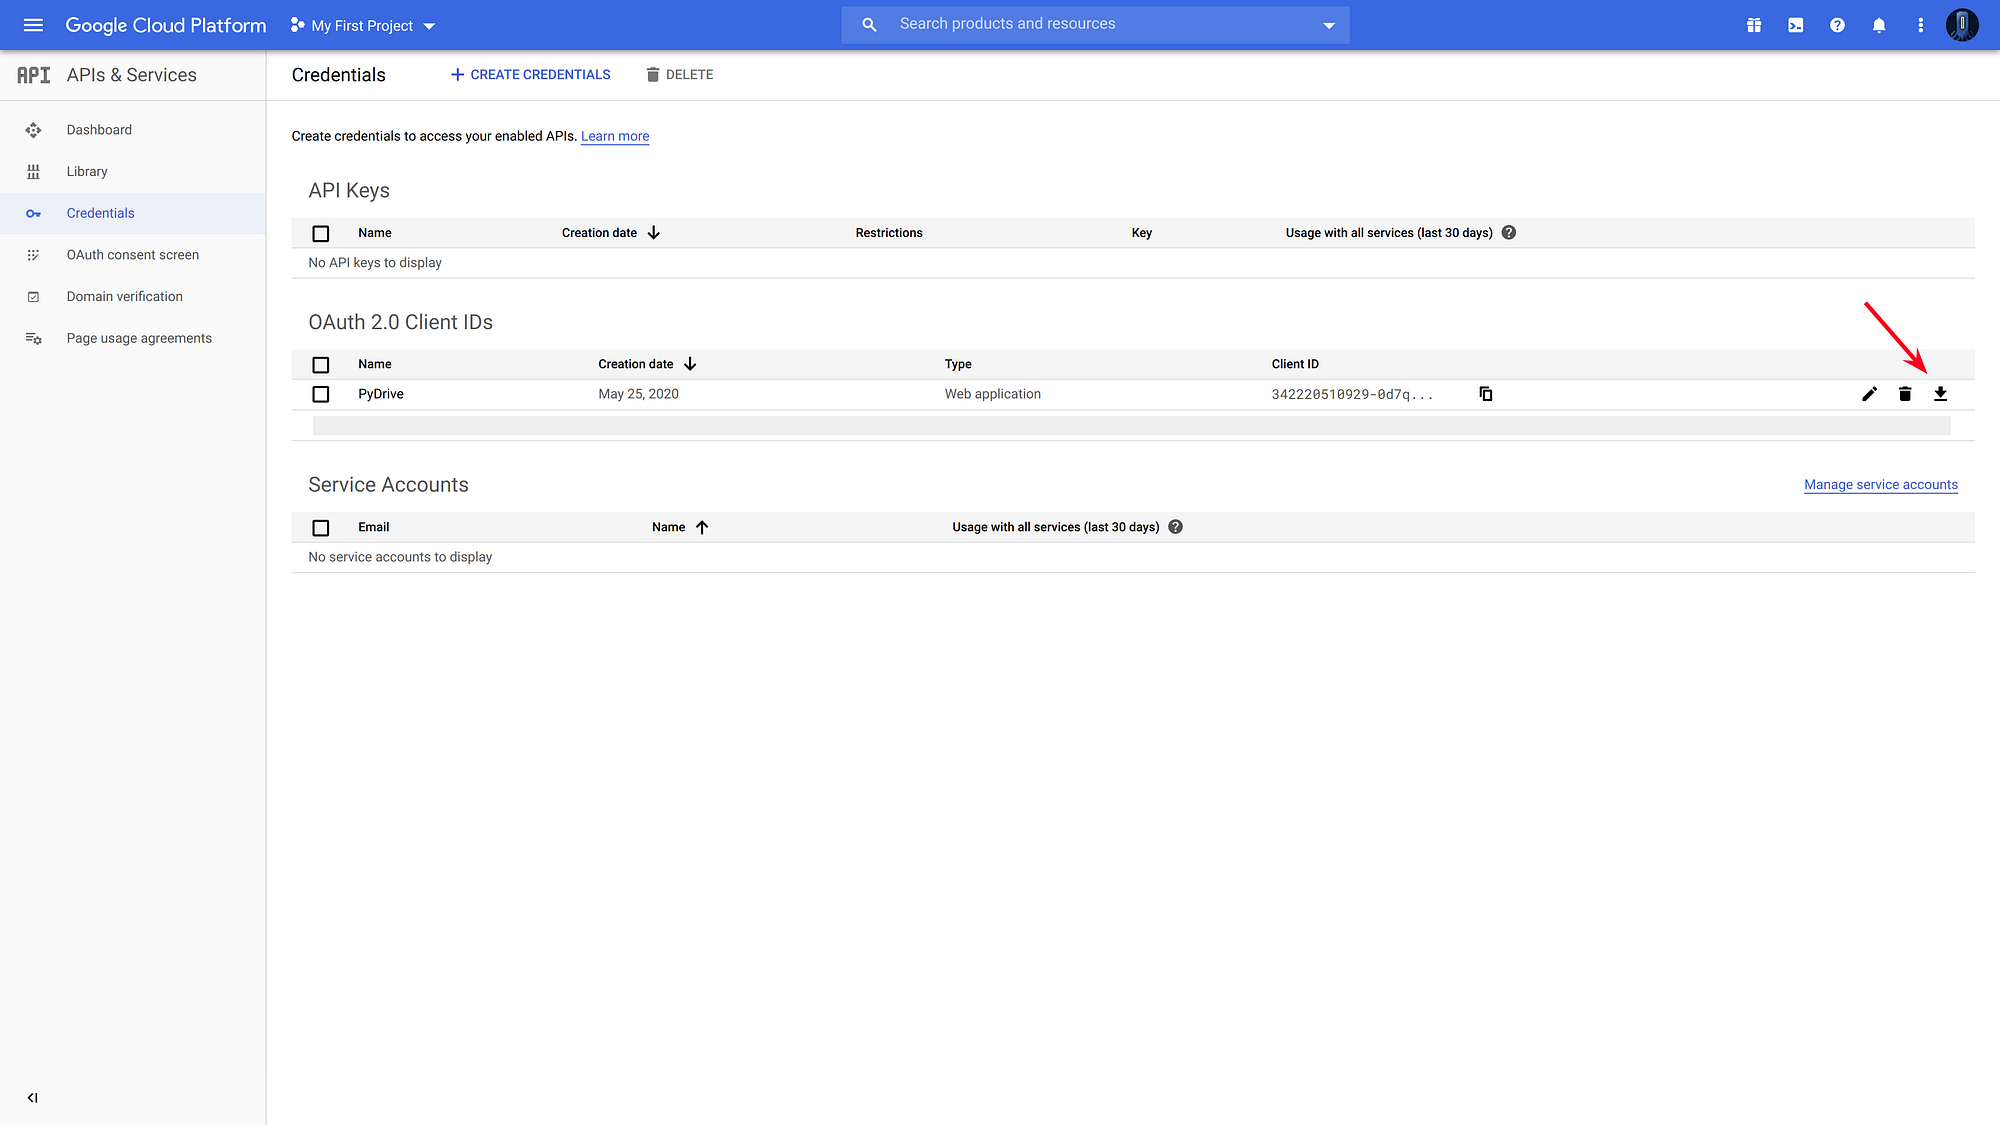The image size is (2000, 1125).
Task: Copy the Client ID to clipboard
Action: (1486, 394)
